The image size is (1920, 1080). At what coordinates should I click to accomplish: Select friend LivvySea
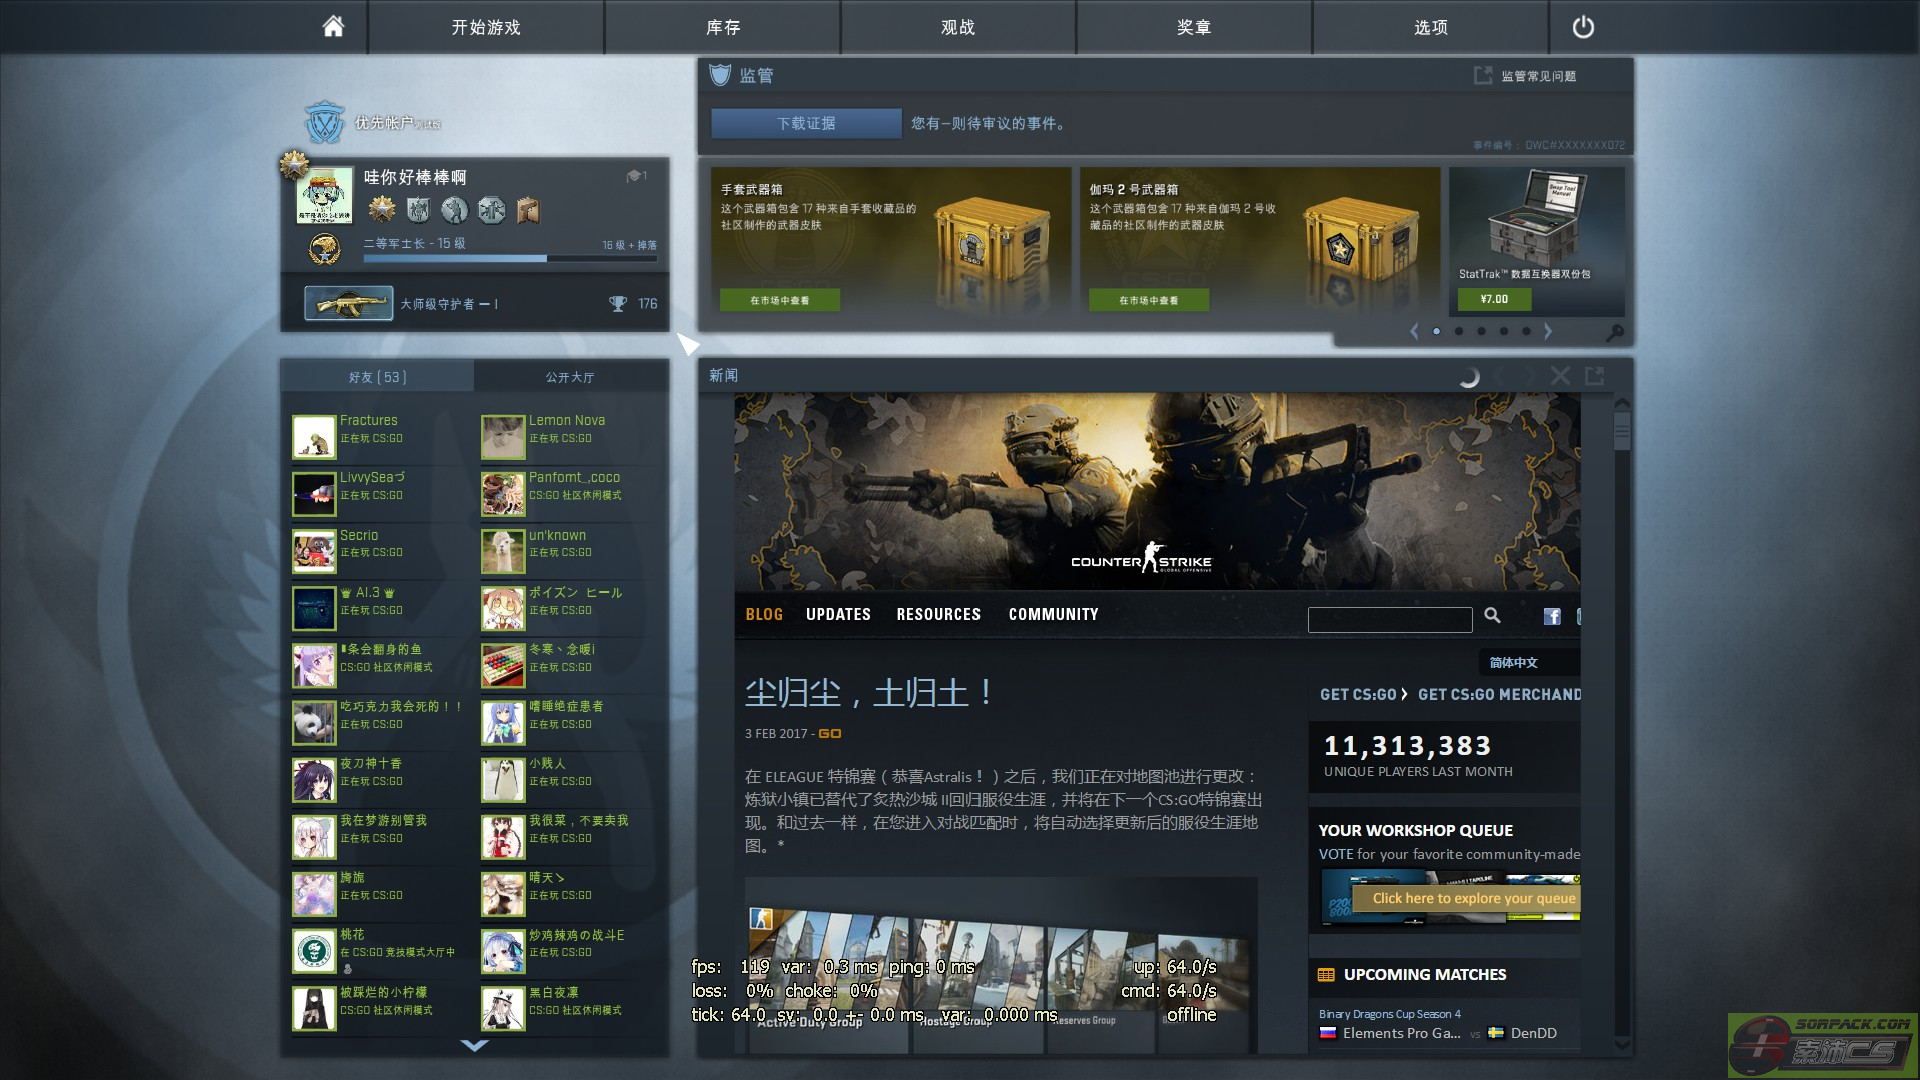point(384,494)
